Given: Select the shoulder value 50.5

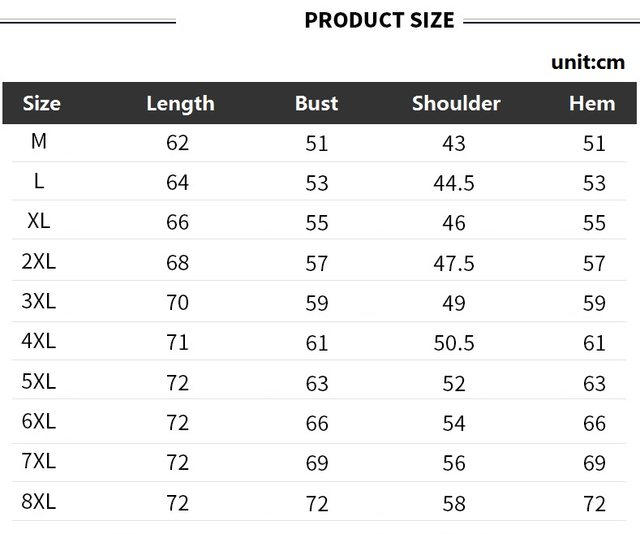Looking at the screenshot, I should click(454, 343).
